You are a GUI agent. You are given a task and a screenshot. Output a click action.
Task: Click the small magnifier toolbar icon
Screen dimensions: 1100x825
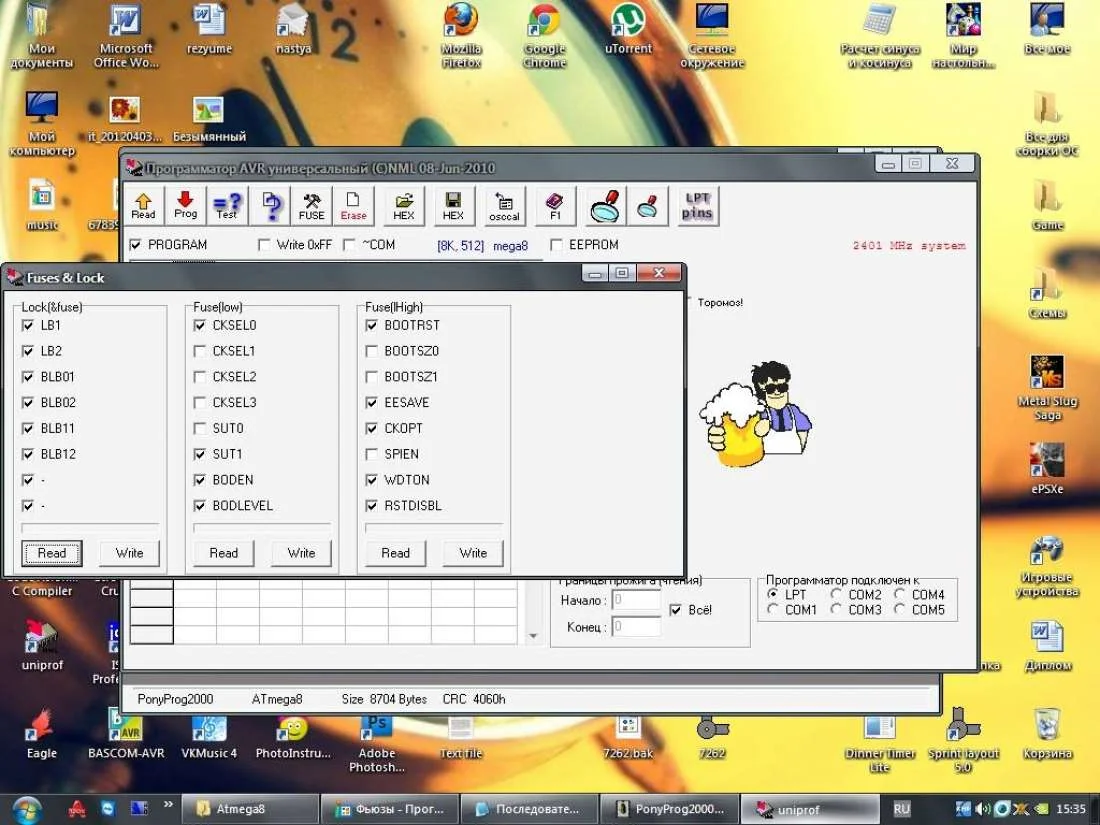coord(648,206)
